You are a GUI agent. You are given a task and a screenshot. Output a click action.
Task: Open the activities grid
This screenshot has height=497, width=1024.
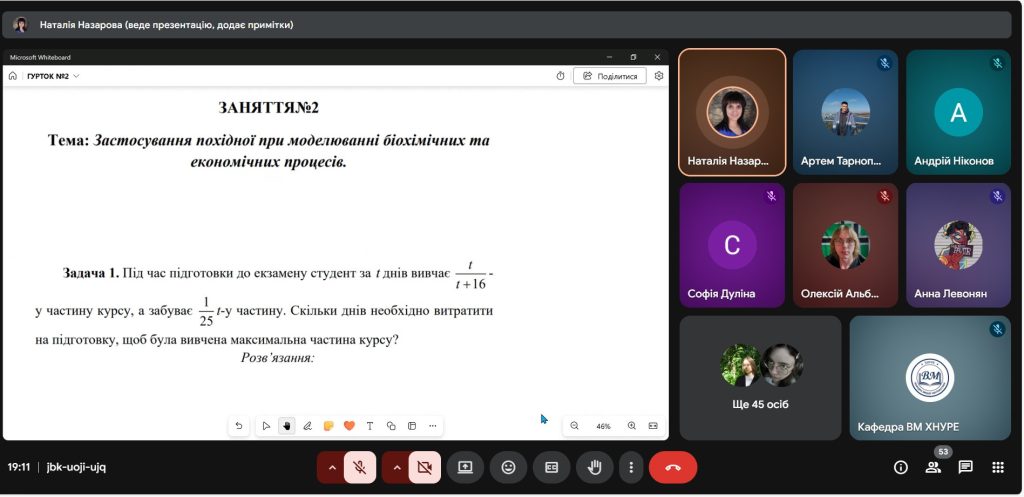point(997,468)
